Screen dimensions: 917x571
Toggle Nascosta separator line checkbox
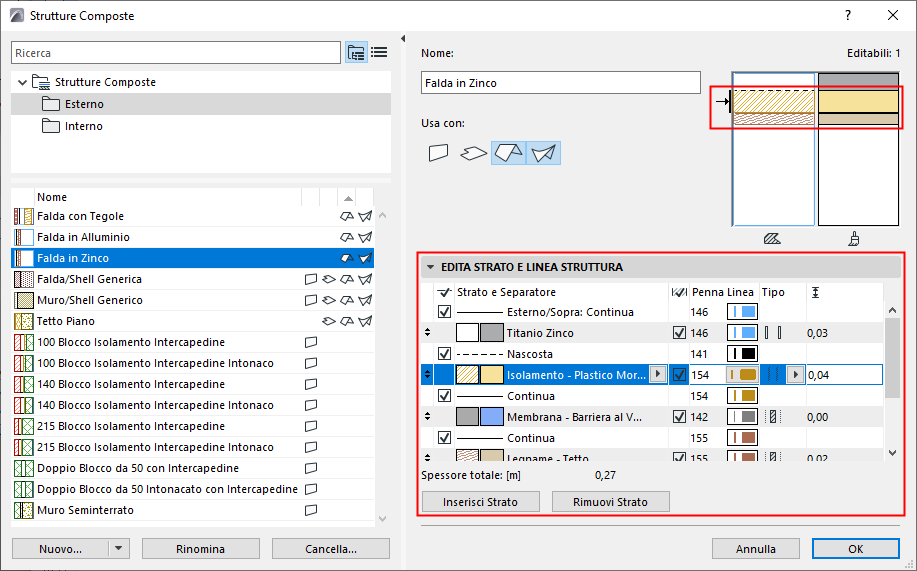pos(444,354)
